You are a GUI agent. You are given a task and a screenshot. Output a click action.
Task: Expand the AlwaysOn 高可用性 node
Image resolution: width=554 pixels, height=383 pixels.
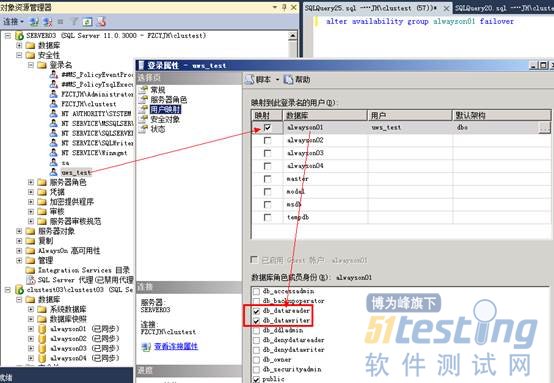point(19,251)
